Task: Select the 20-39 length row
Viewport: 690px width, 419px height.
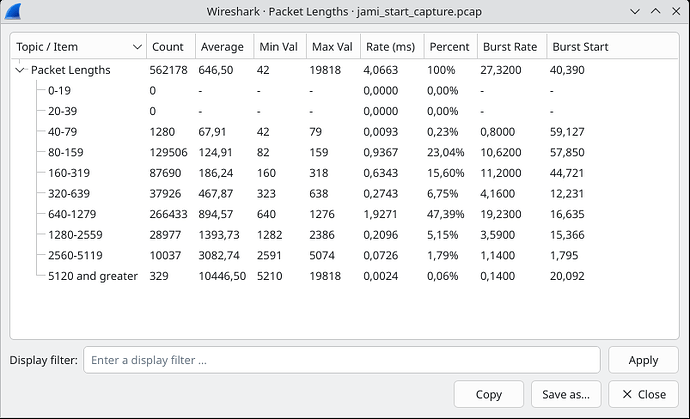Action: (x=344, y=111)
